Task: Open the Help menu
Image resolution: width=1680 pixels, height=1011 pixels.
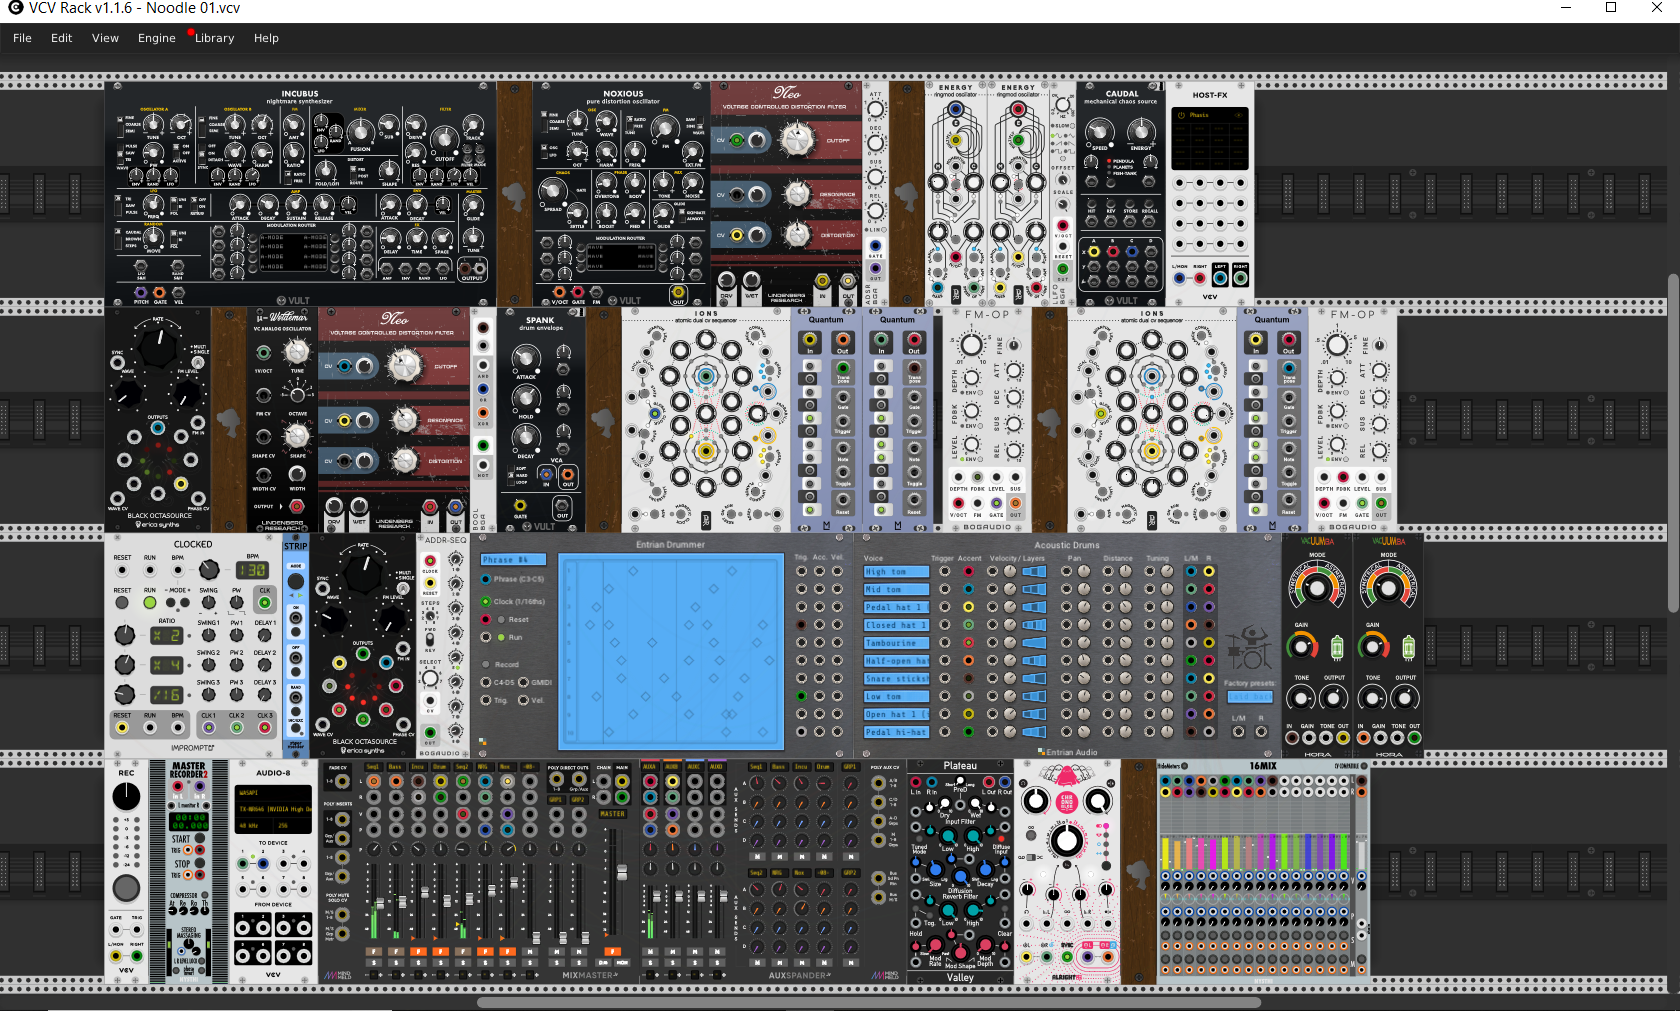Action: 266,38
